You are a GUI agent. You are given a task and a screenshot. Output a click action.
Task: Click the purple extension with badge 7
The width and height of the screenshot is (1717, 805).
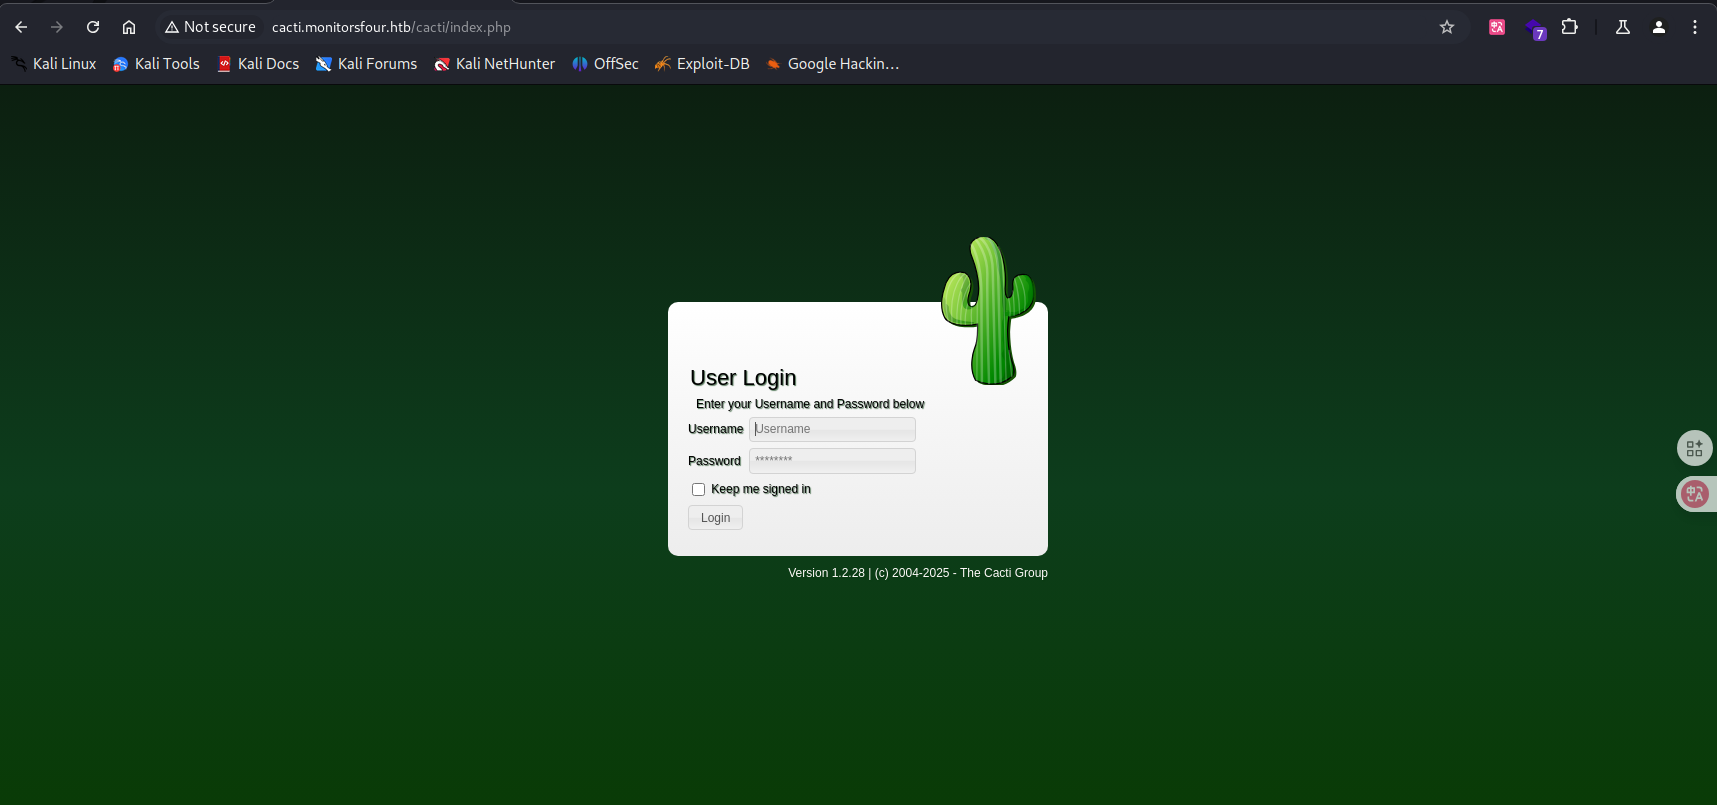pyautogui.click(x=1535, y=28)
